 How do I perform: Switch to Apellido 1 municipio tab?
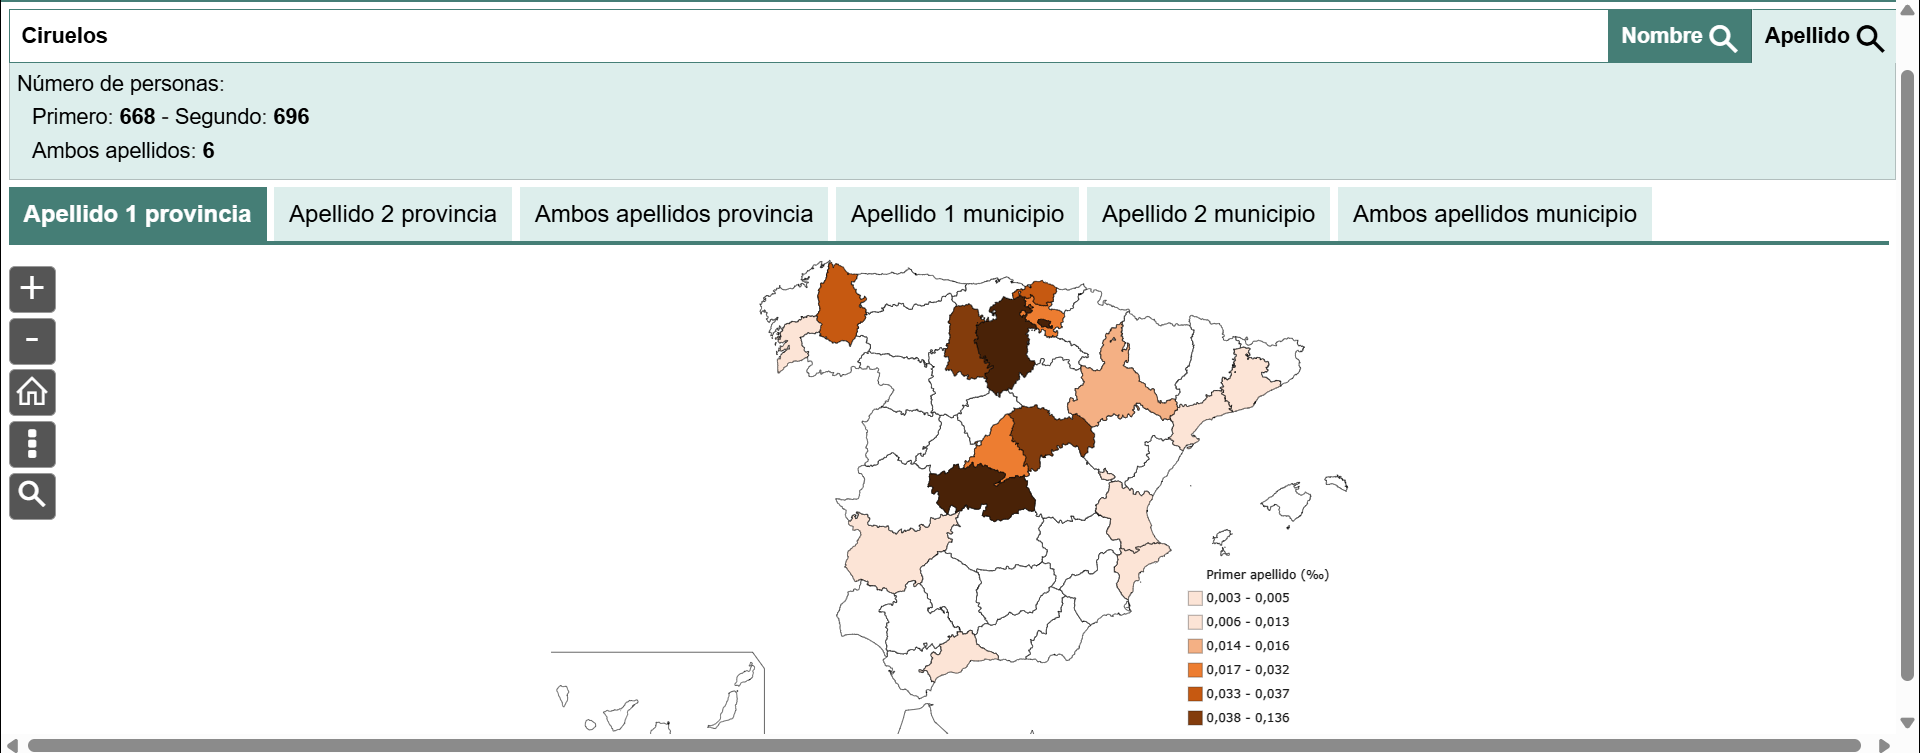point(957,214)
